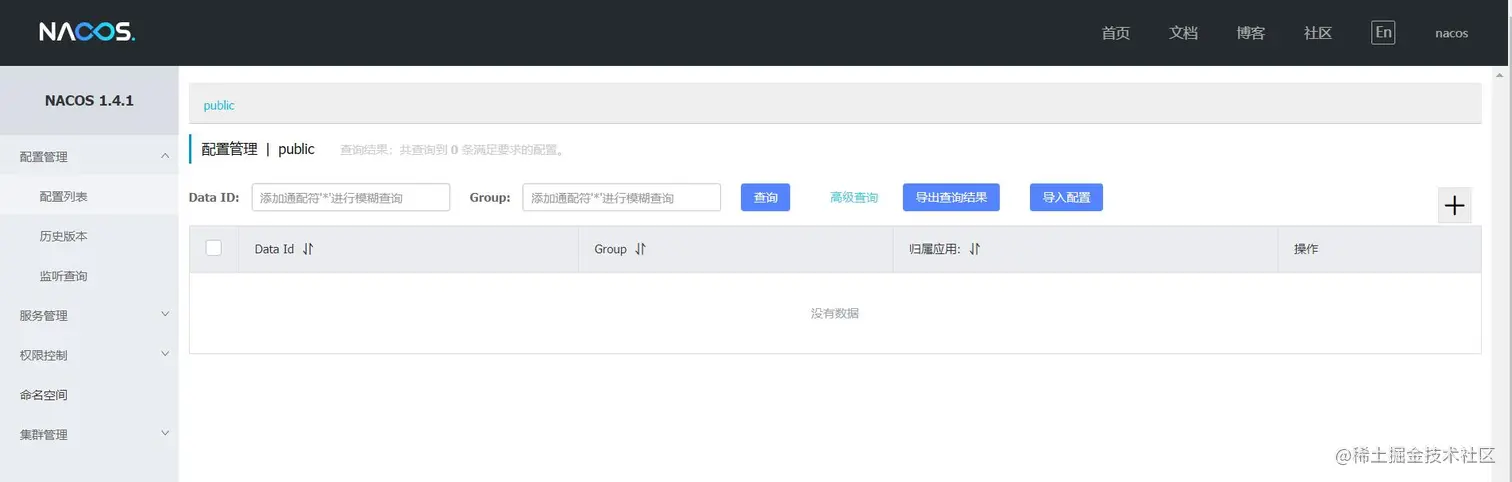Viewport: 1512px width, 482px height.
Task: Click the 导入配置 button
Action: click(1066, 197)
